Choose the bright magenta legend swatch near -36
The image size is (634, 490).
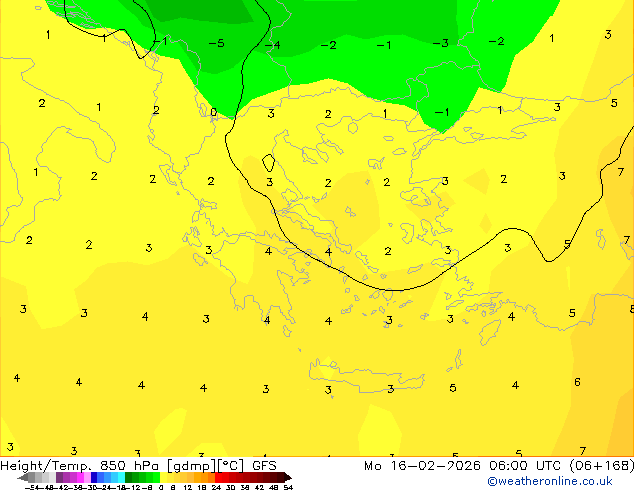[x=80, y=477]
